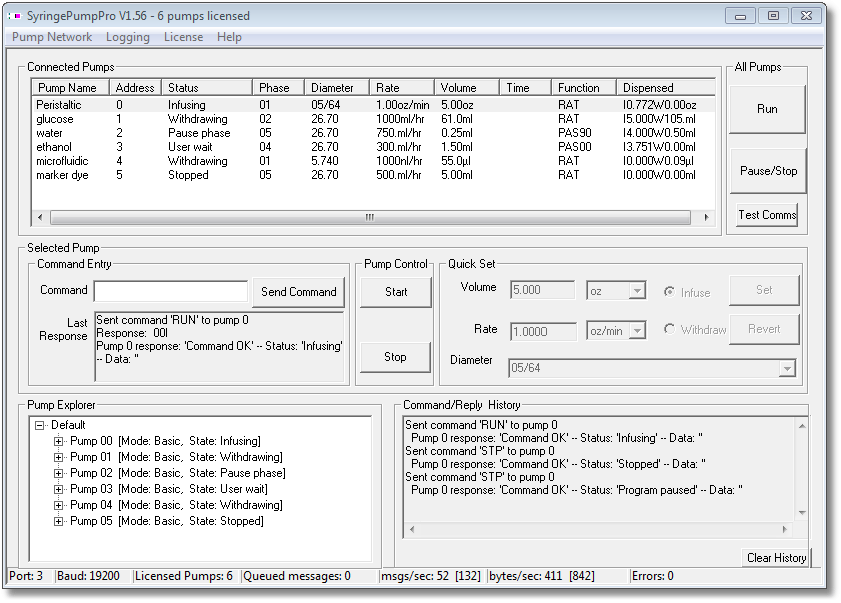Click the Licensed Pumps: 6 status entry

click(183, 576)
